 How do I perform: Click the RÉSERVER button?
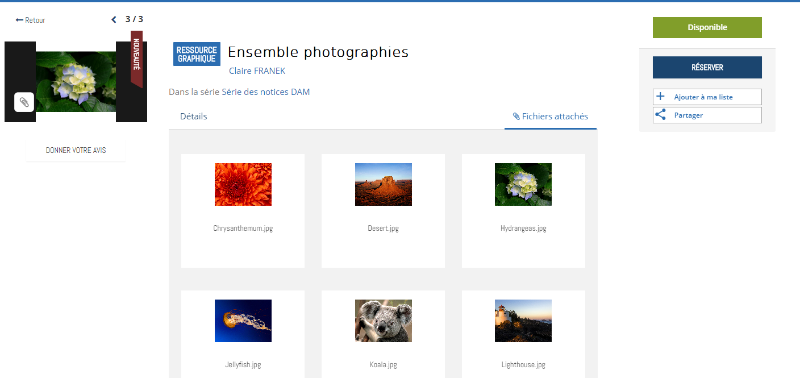(707, 67)
